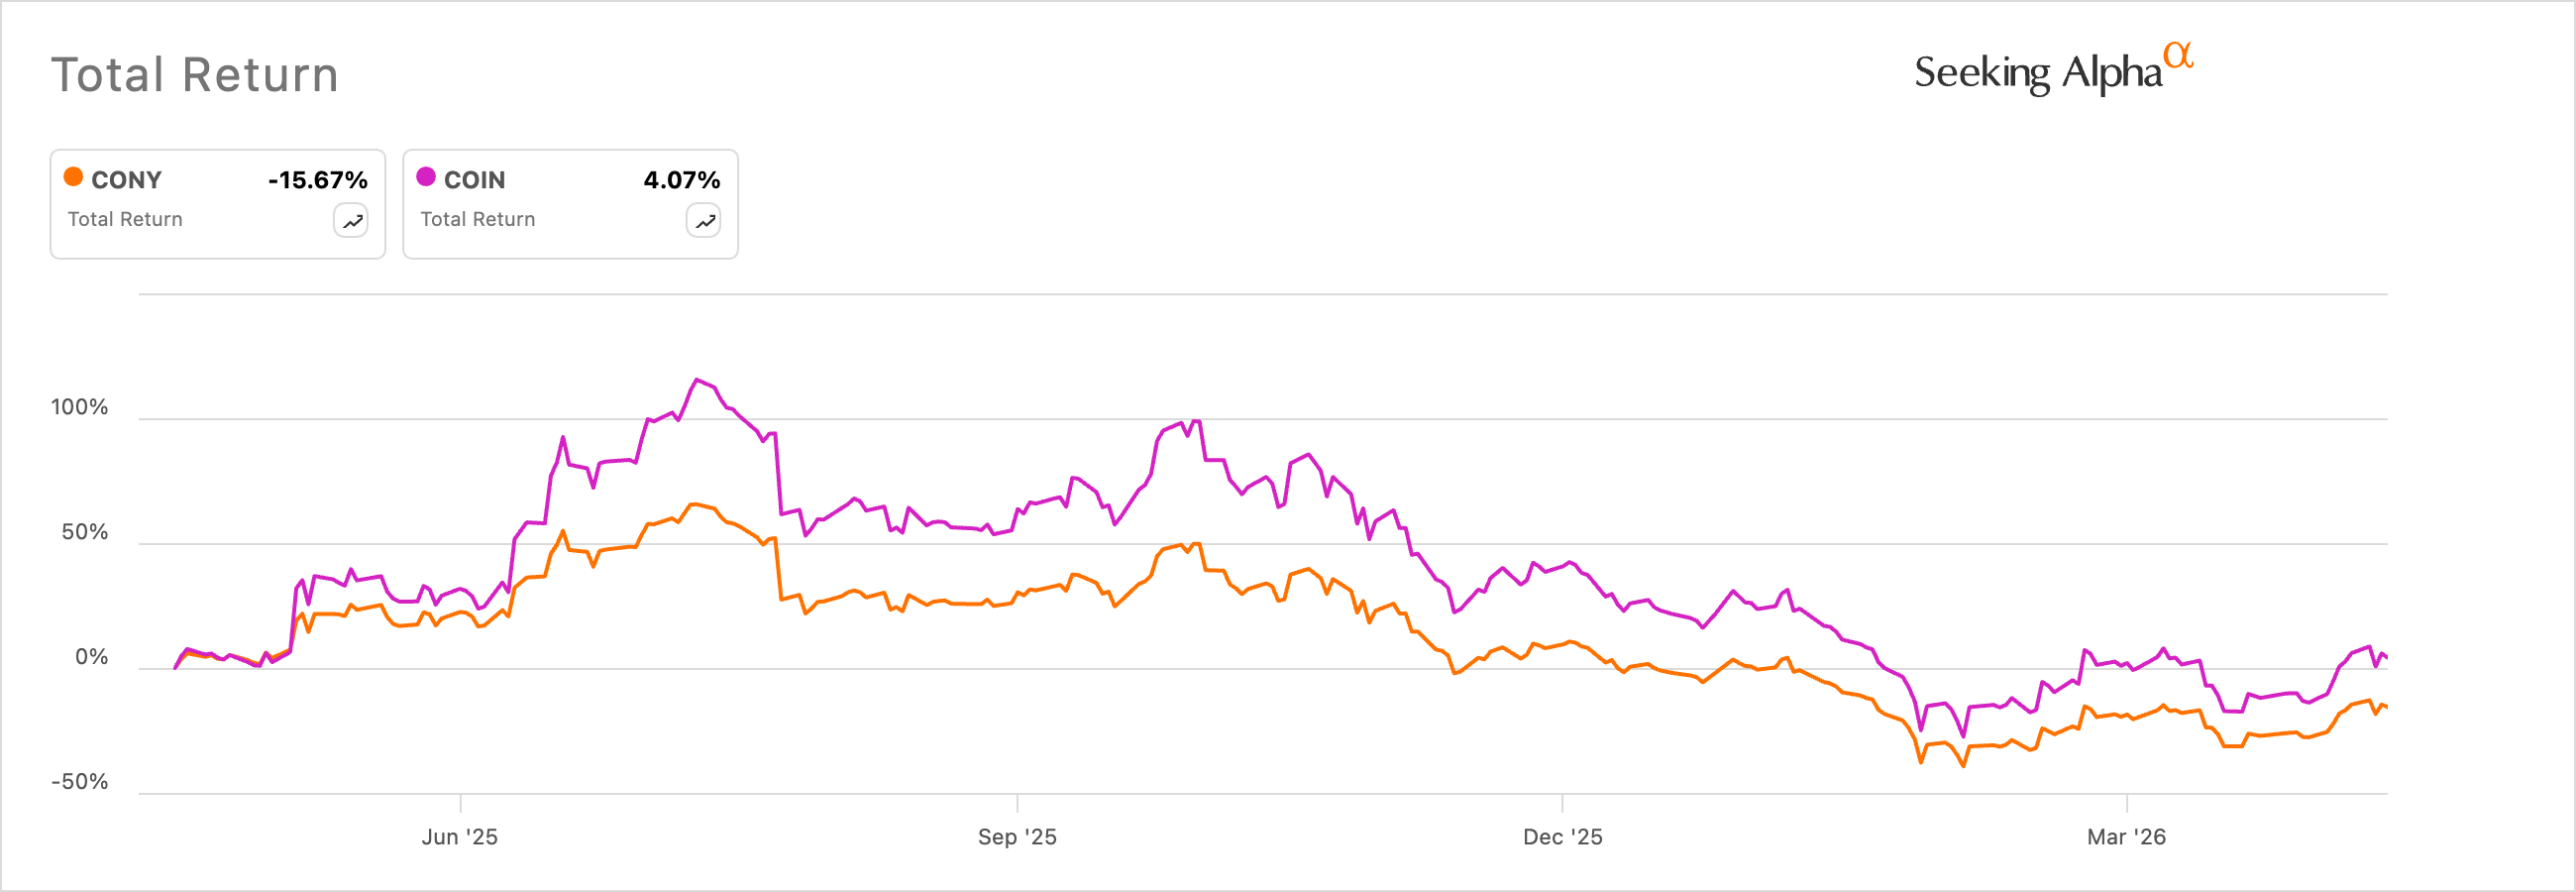This screenshot has height=892, width=2576.
Task: Click the Total Return chart title
Action: coord(194,72)
